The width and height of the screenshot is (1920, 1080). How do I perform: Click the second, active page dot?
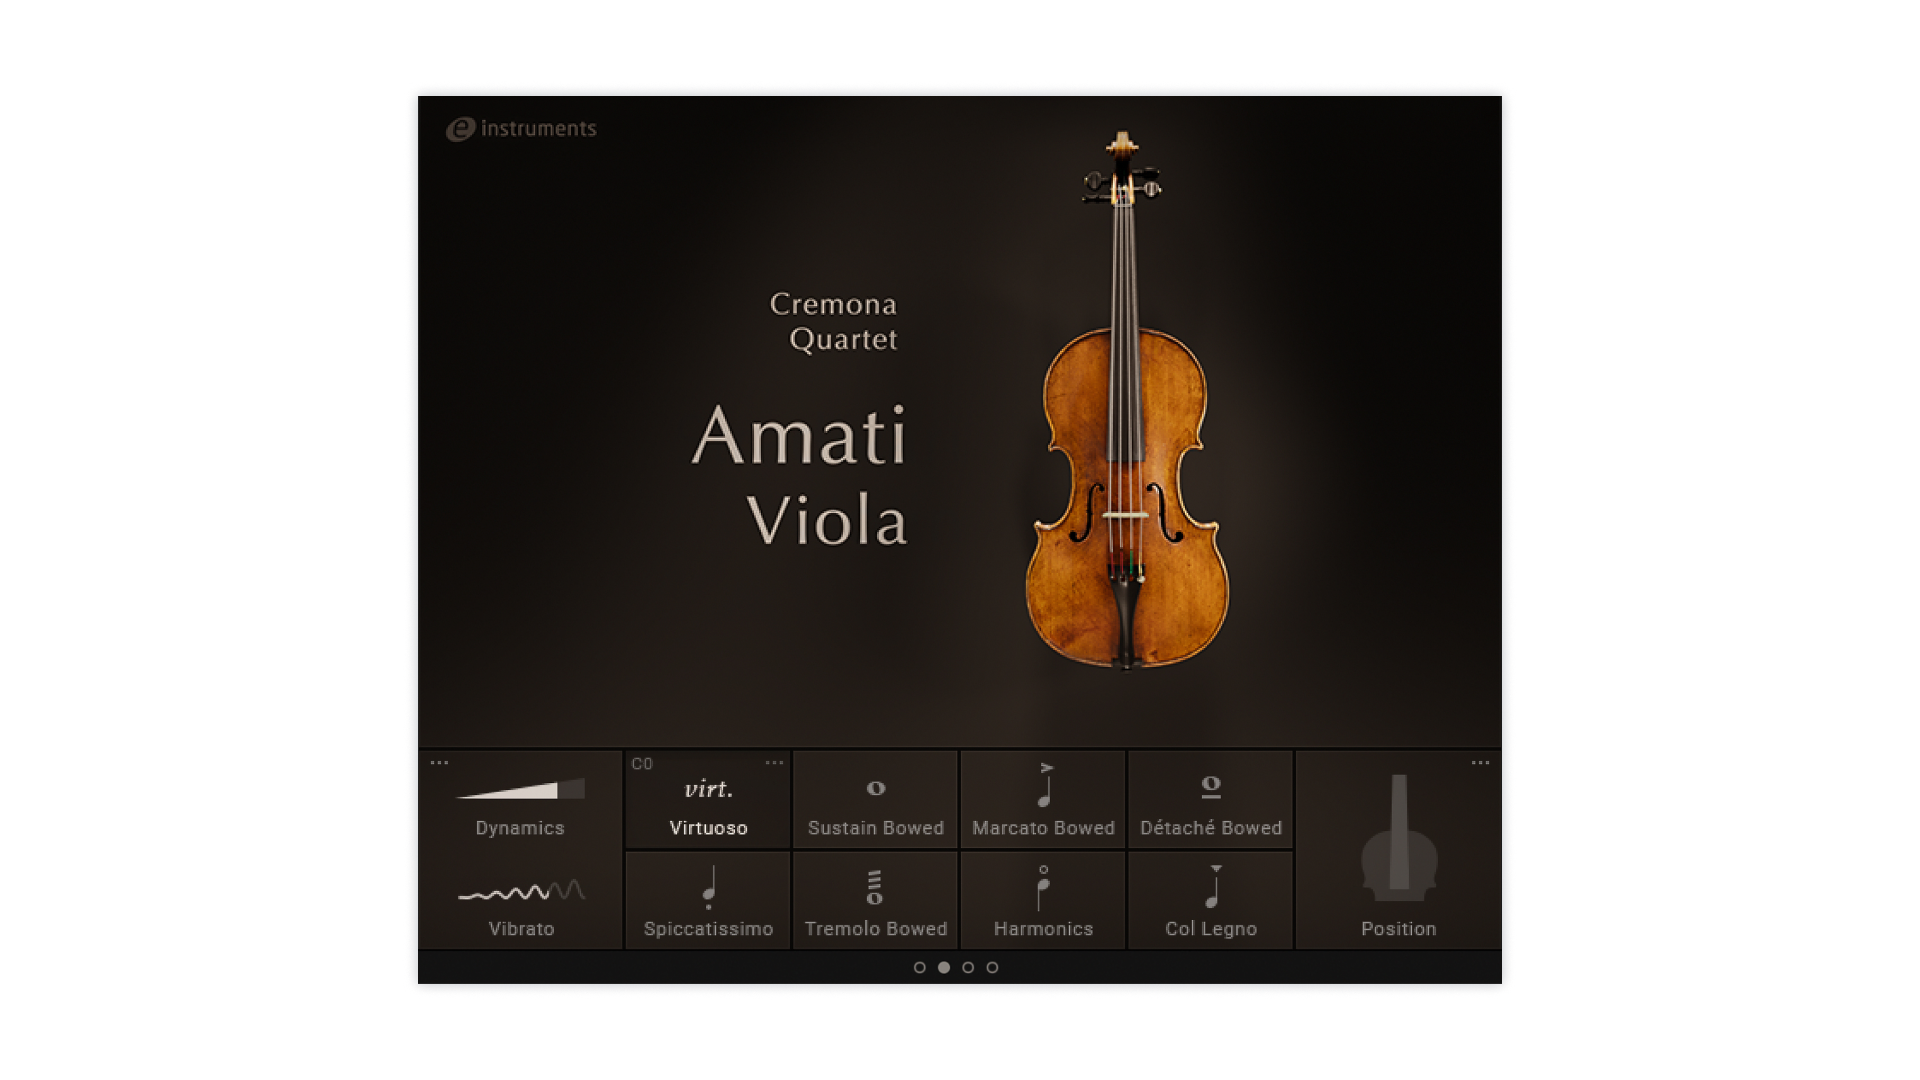point(944,967)
